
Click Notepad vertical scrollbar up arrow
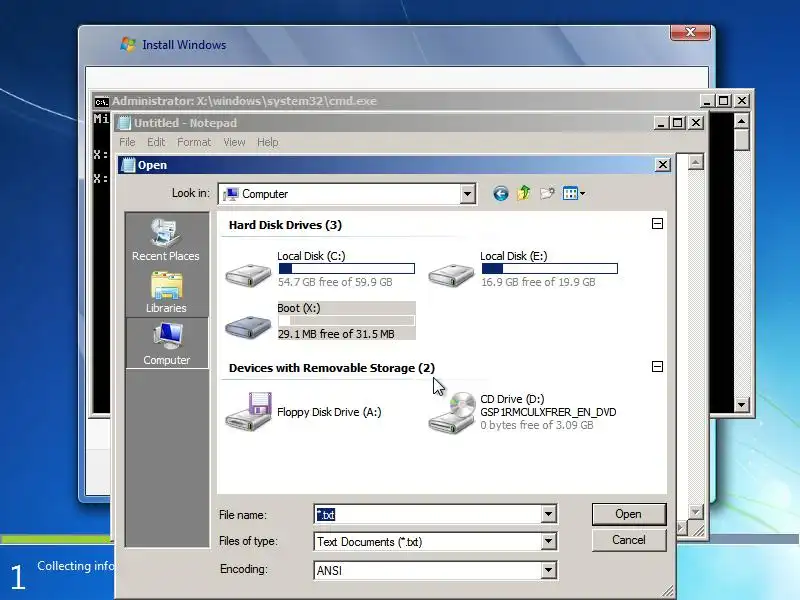695,162
